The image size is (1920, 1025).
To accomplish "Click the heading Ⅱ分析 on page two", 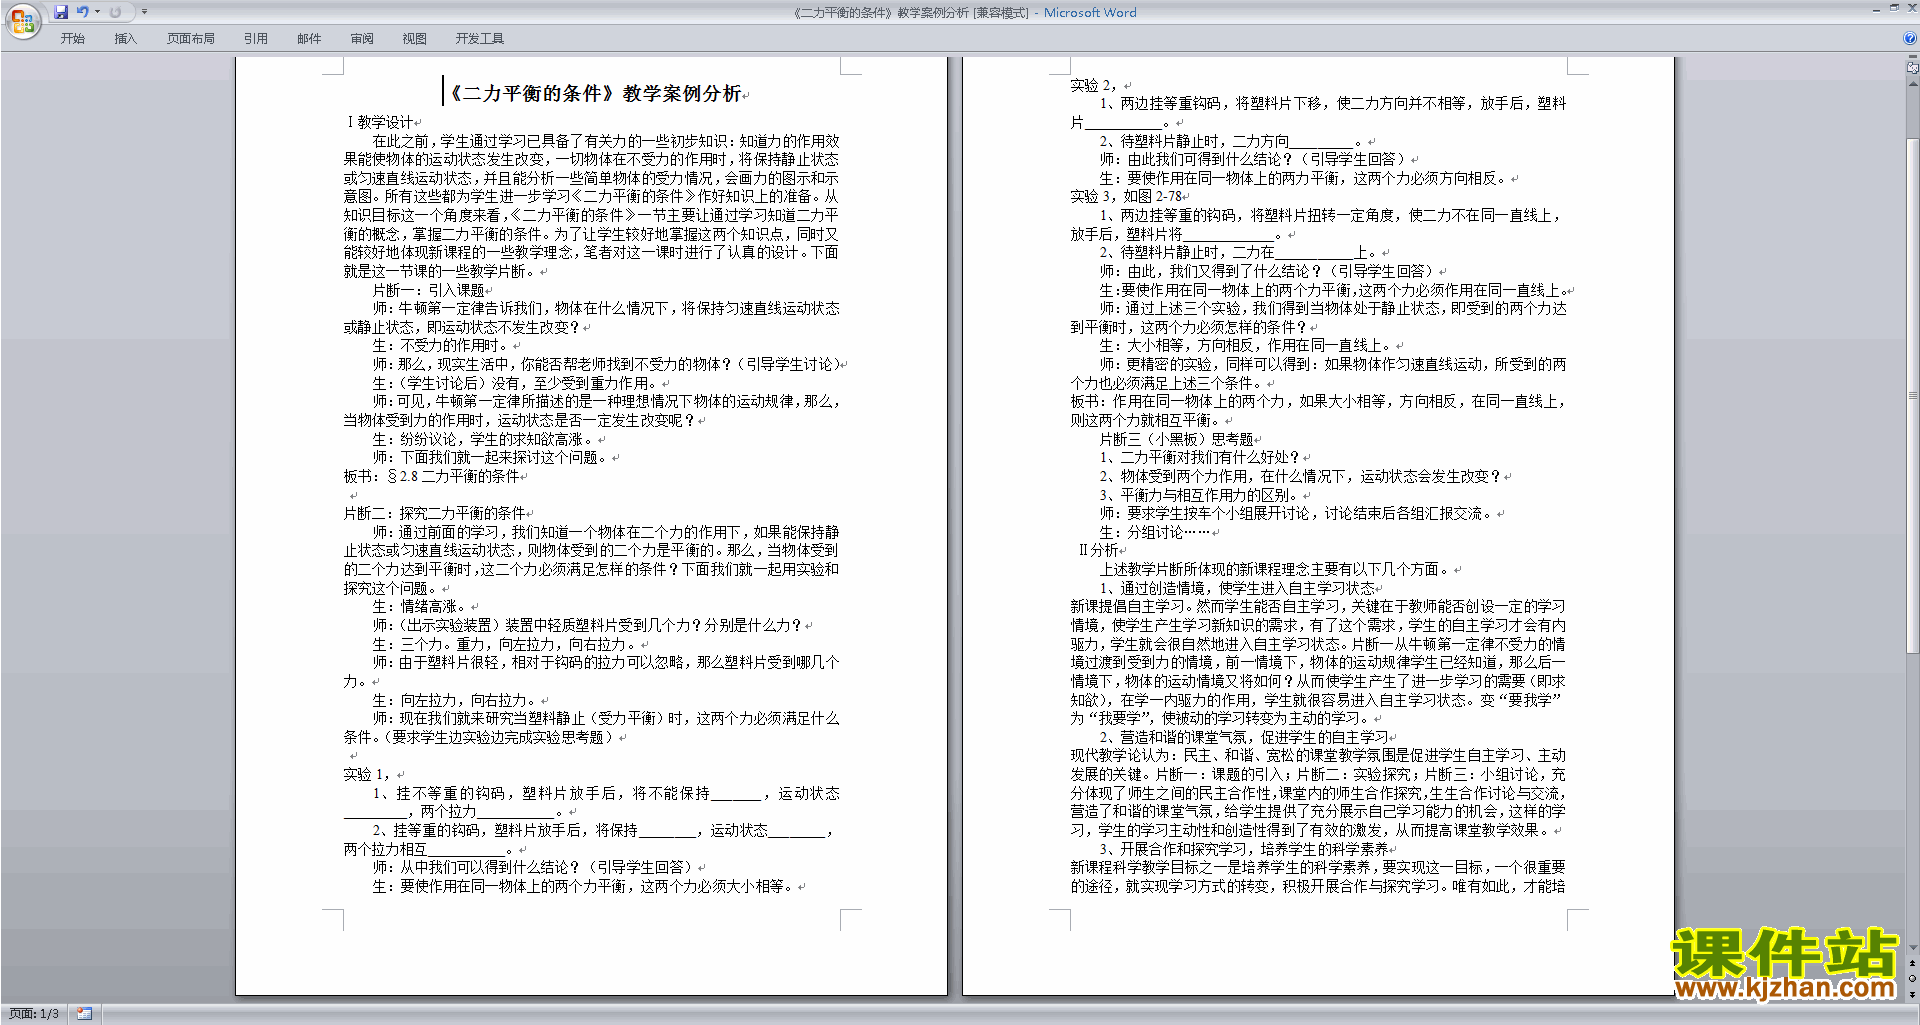I will tap(1098, 550).
